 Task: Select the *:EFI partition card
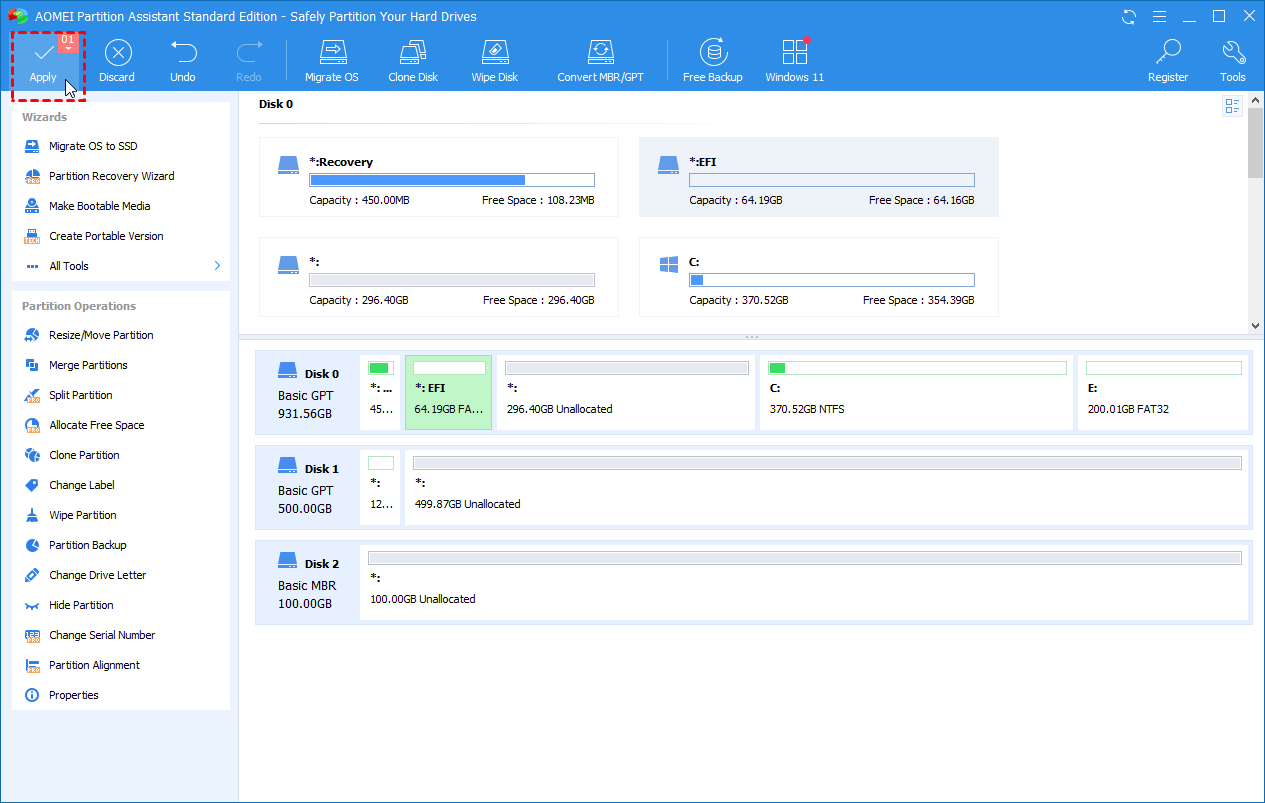pyautogui.click(x=818, y=177)
